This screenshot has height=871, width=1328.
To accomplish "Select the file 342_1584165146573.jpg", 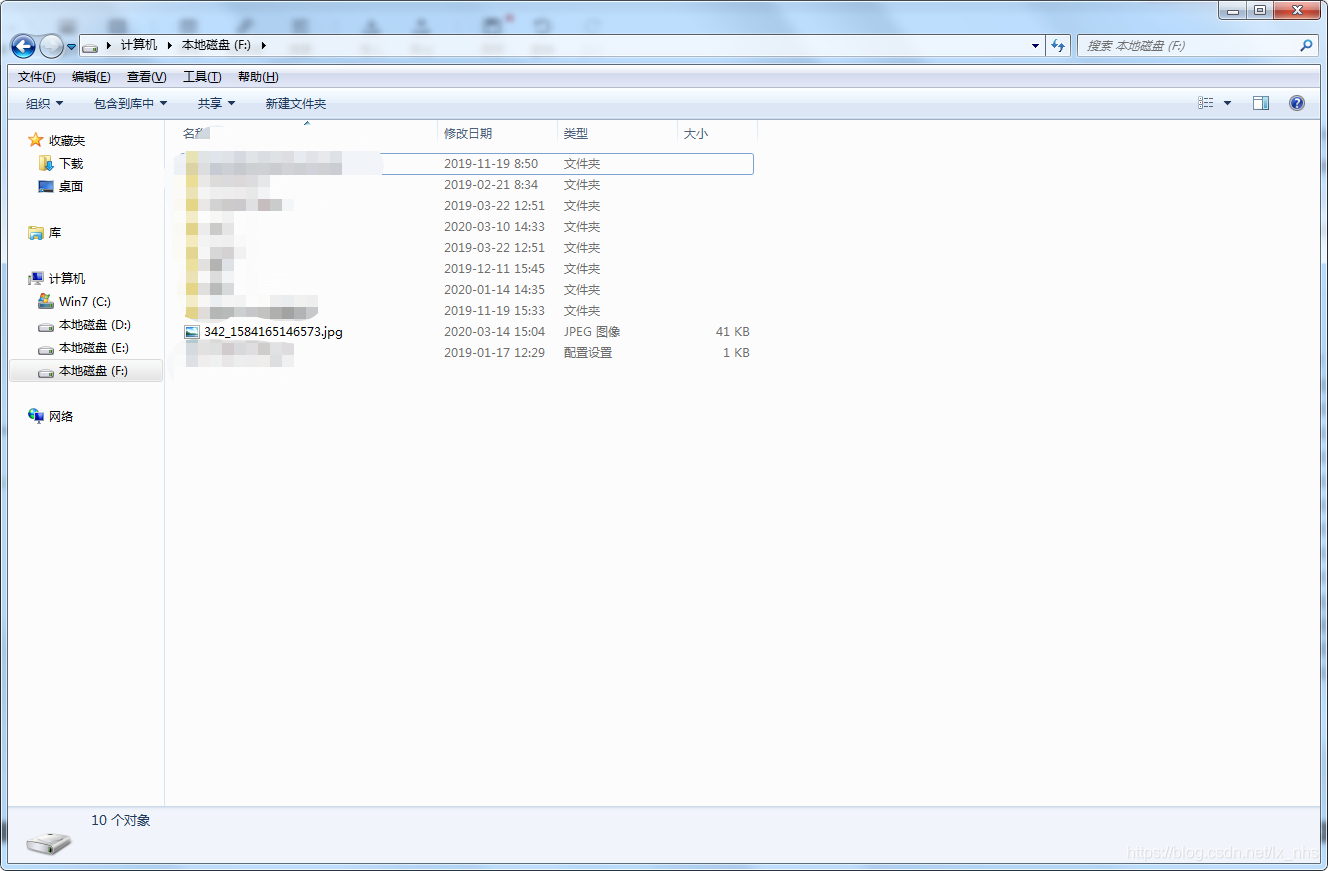I will tap(273, 331).
